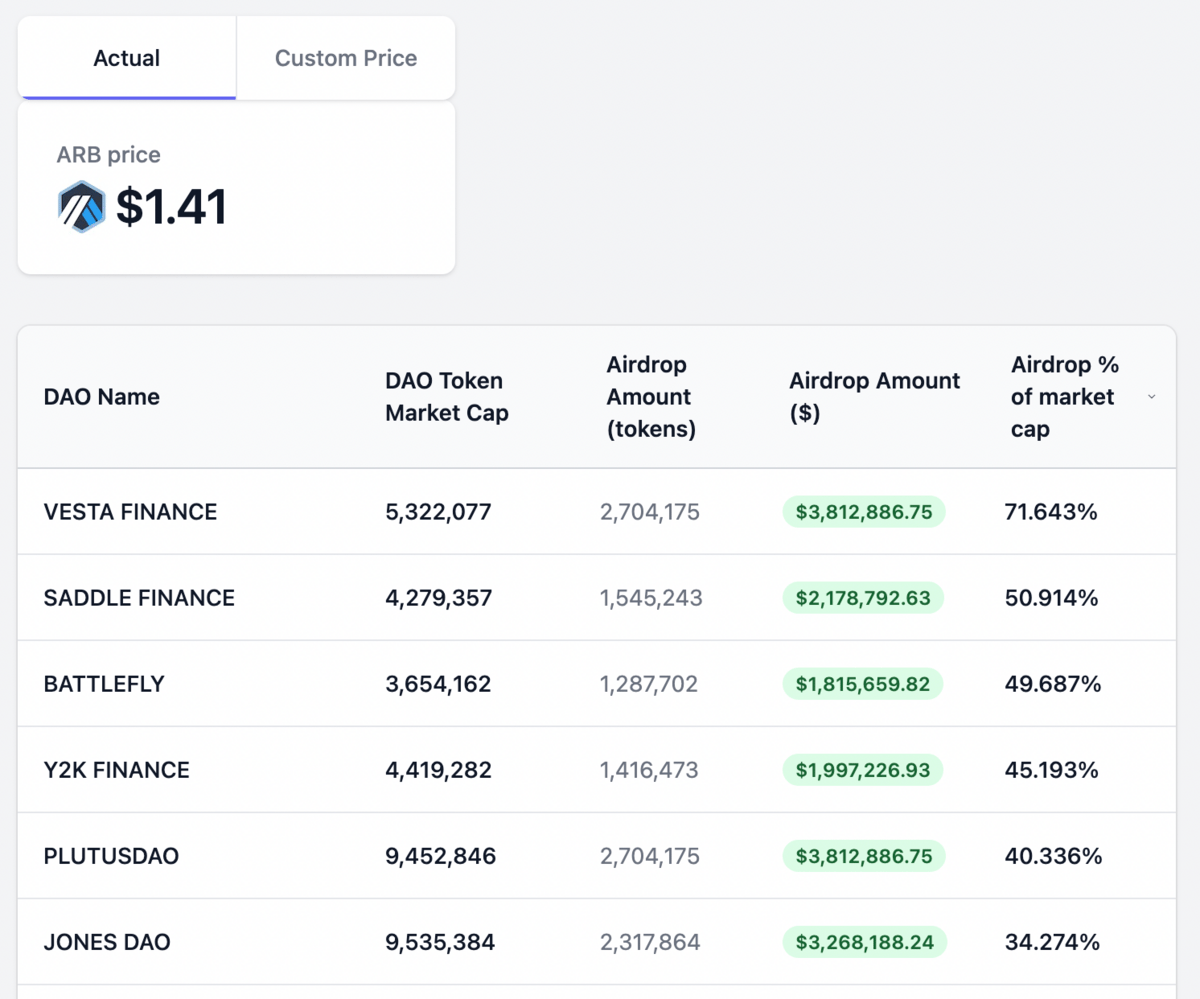This screenshot has height=999, width=1200.
Task: Click Y2K Finance market cap 4,419,282
Action: point(438,770)
